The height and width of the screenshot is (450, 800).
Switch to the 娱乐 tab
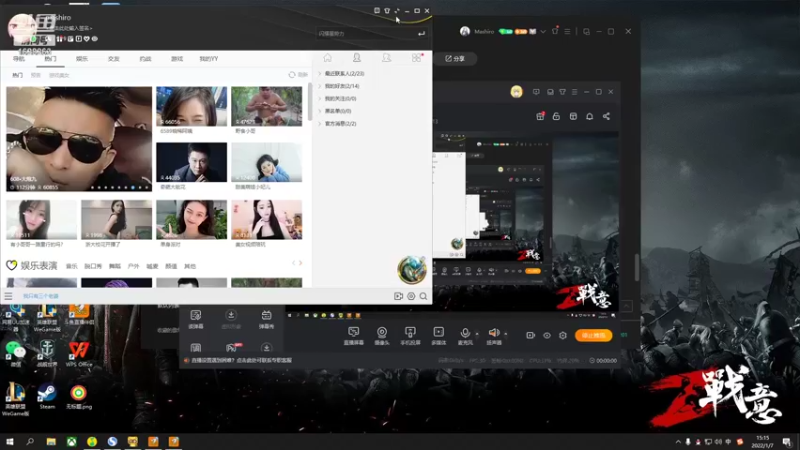[82, 59]
